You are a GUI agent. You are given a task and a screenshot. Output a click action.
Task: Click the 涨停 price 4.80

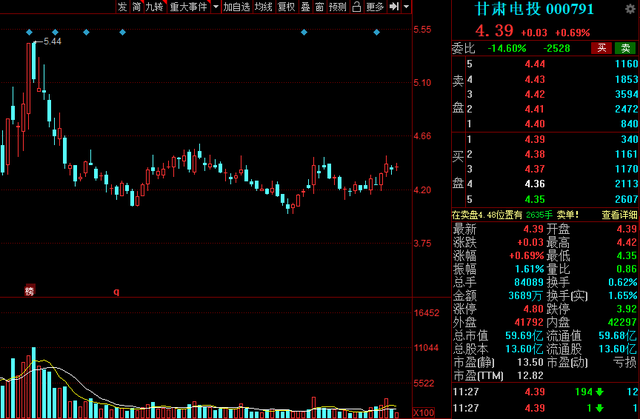[x=533, y=309]
